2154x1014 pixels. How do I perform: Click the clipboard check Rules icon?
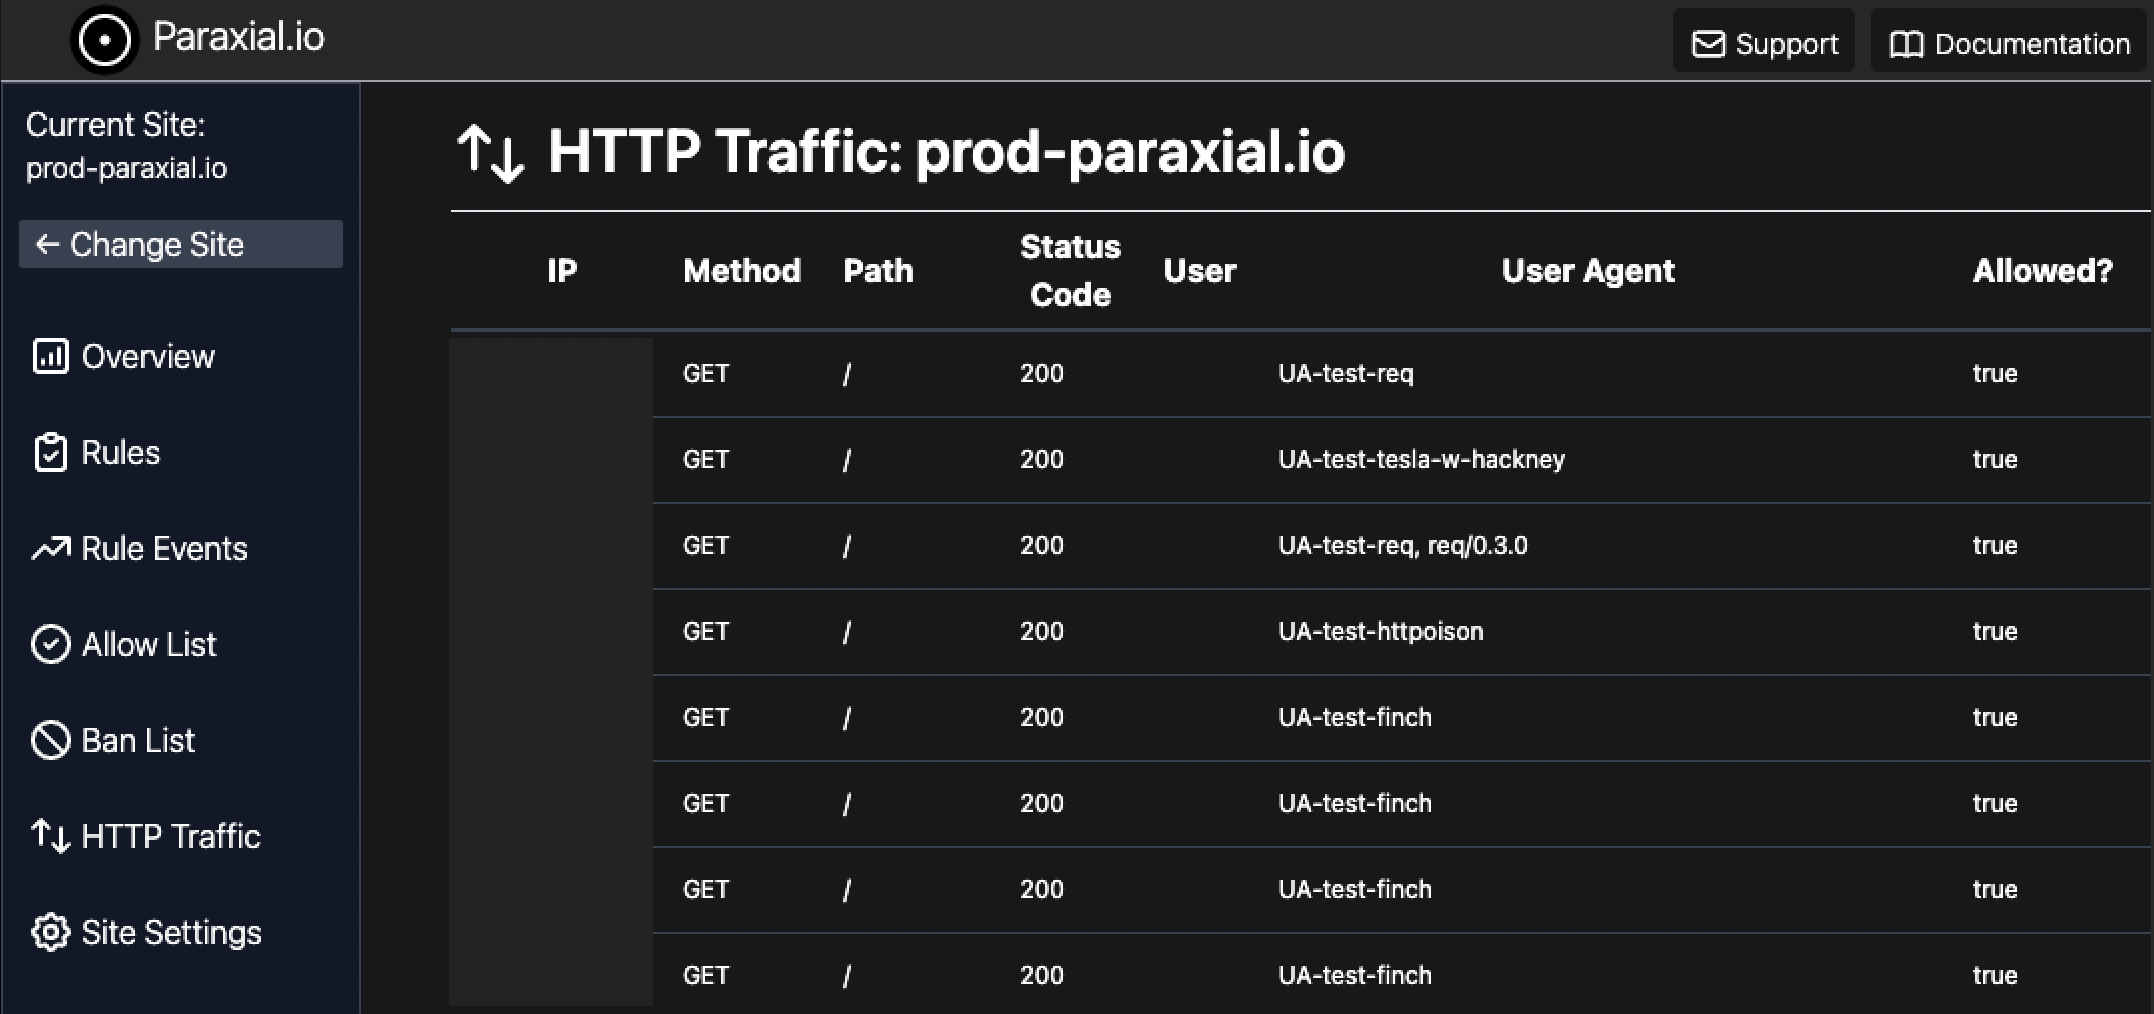coord(50,452)
